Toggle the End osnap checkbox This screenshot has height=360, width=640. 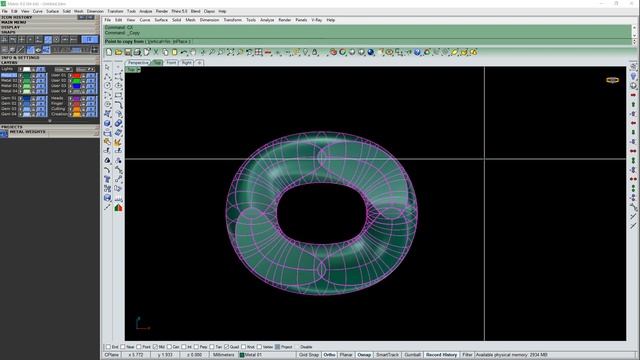coord(108,347)
